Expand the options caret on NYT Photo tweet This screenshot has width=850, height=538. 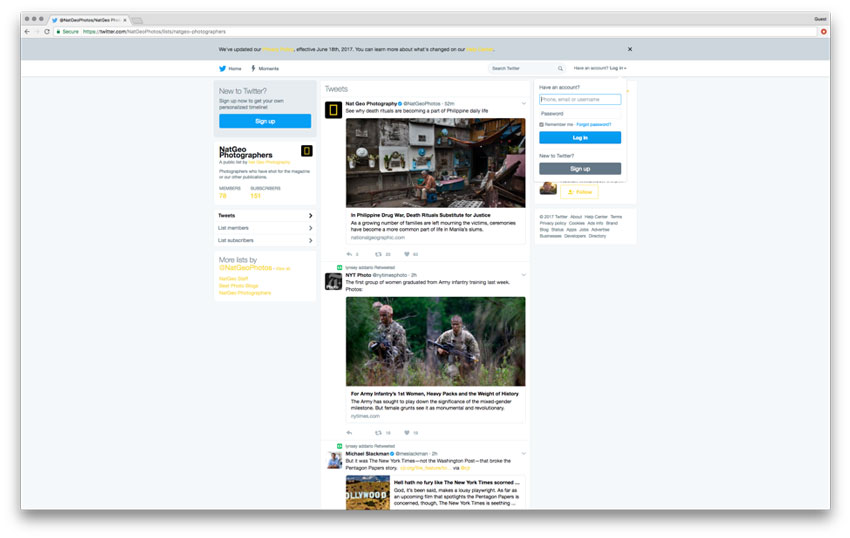[x=524, y=275]
